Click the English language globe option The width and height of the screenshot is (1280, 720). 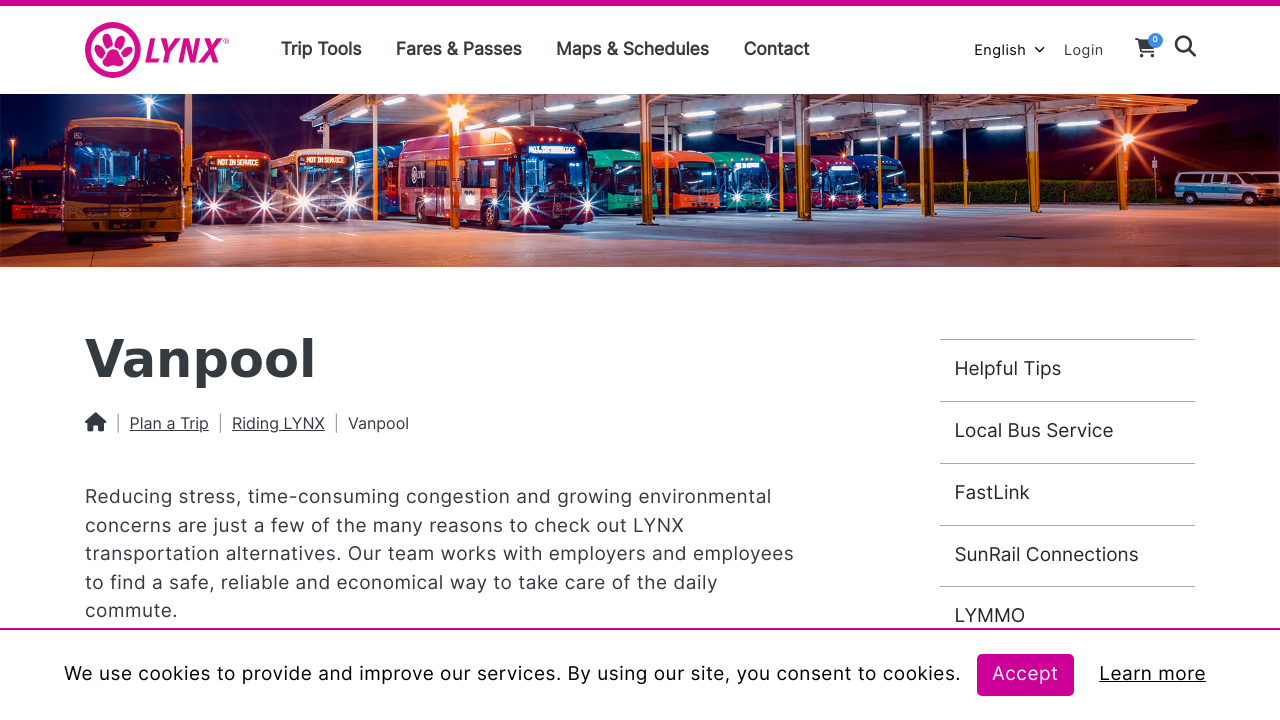1000,48
